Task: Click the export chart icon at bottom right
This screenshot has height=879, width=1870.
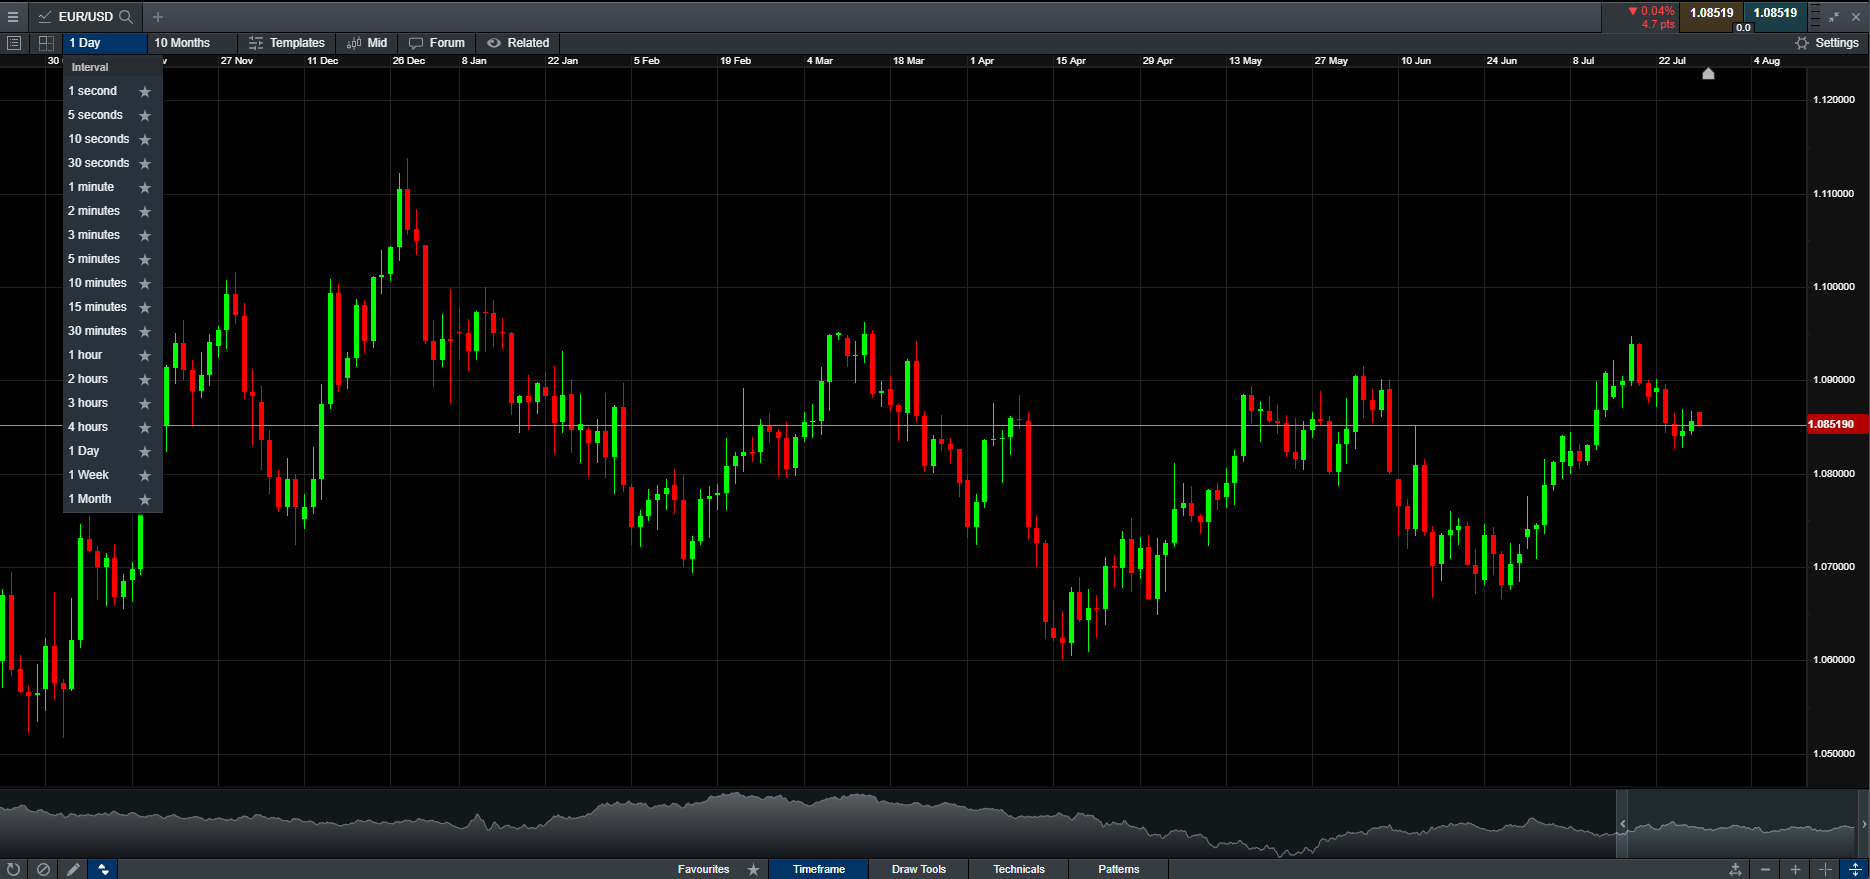Action: pyautogui.click(x=1735, y=869)
